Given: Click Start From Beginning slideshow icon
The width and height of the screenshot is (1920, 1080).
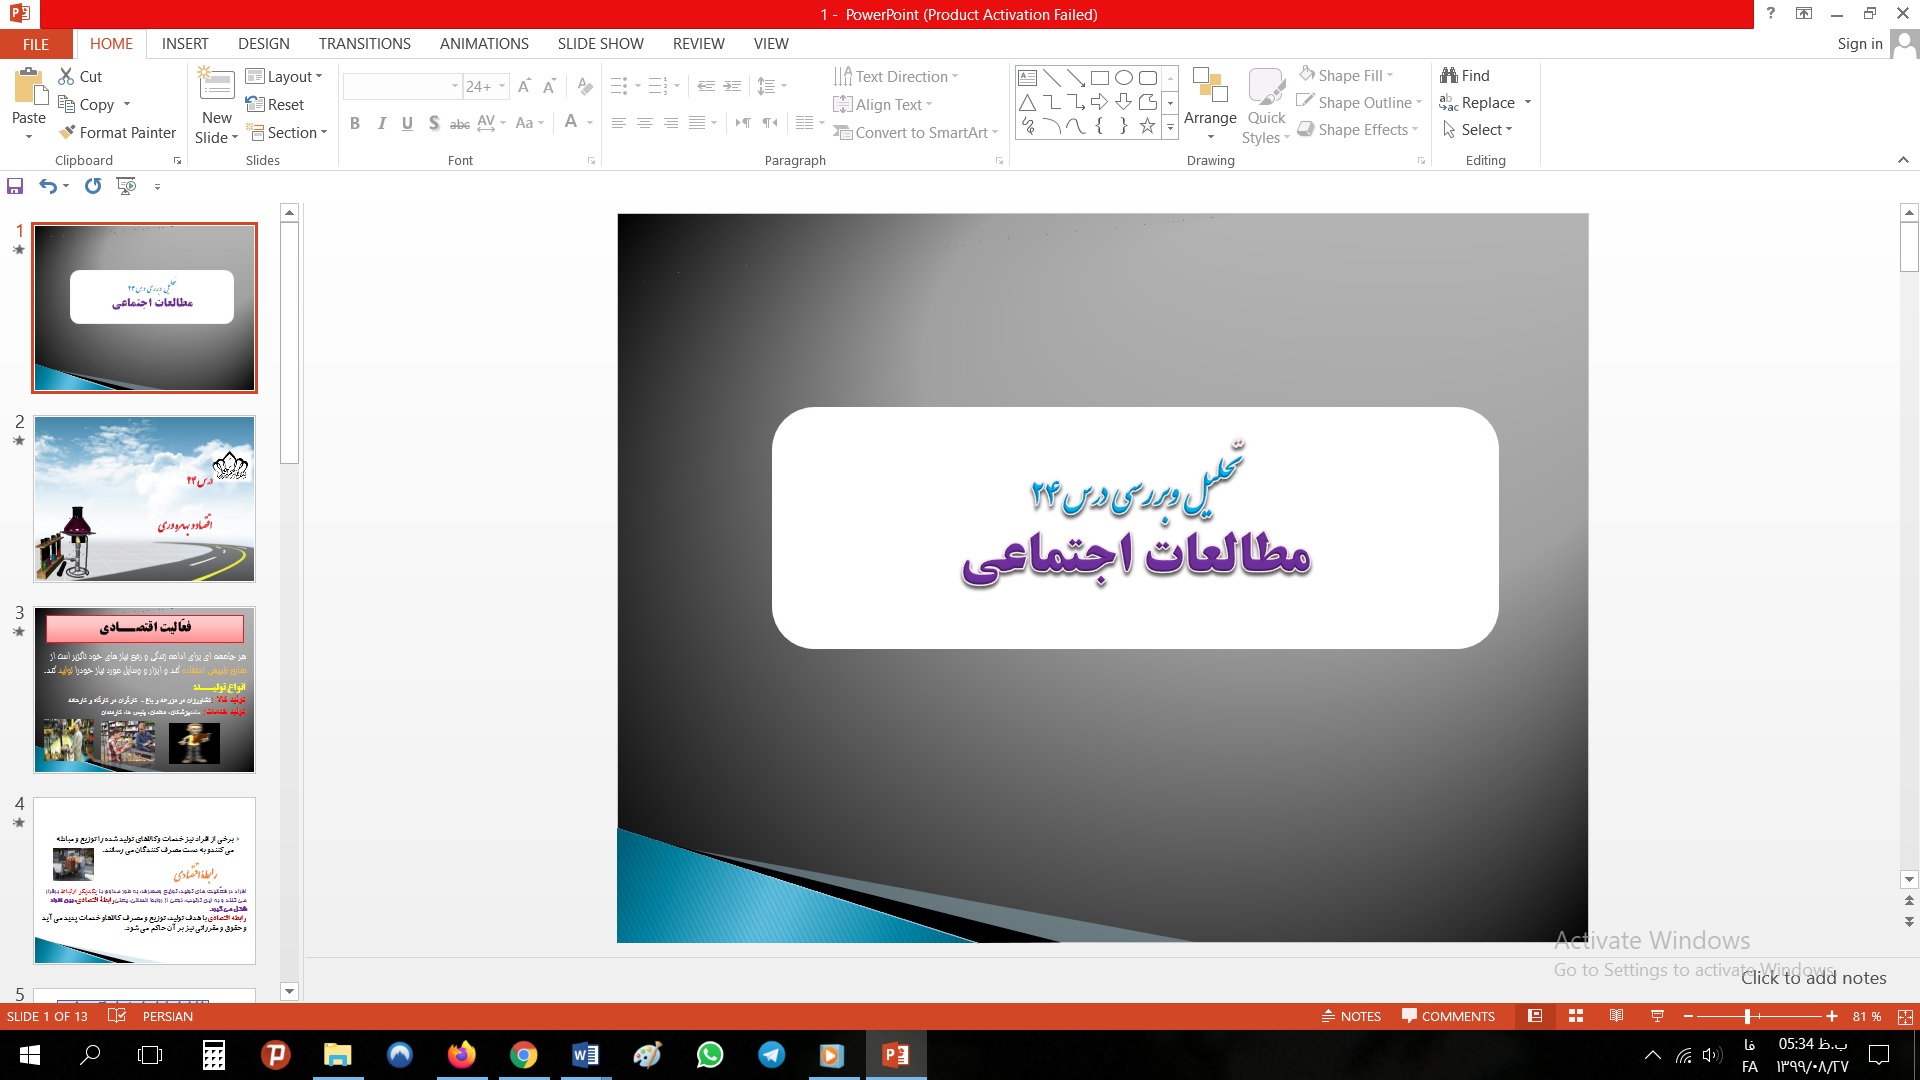Looking at the screenshot, I should click(126, 186).
